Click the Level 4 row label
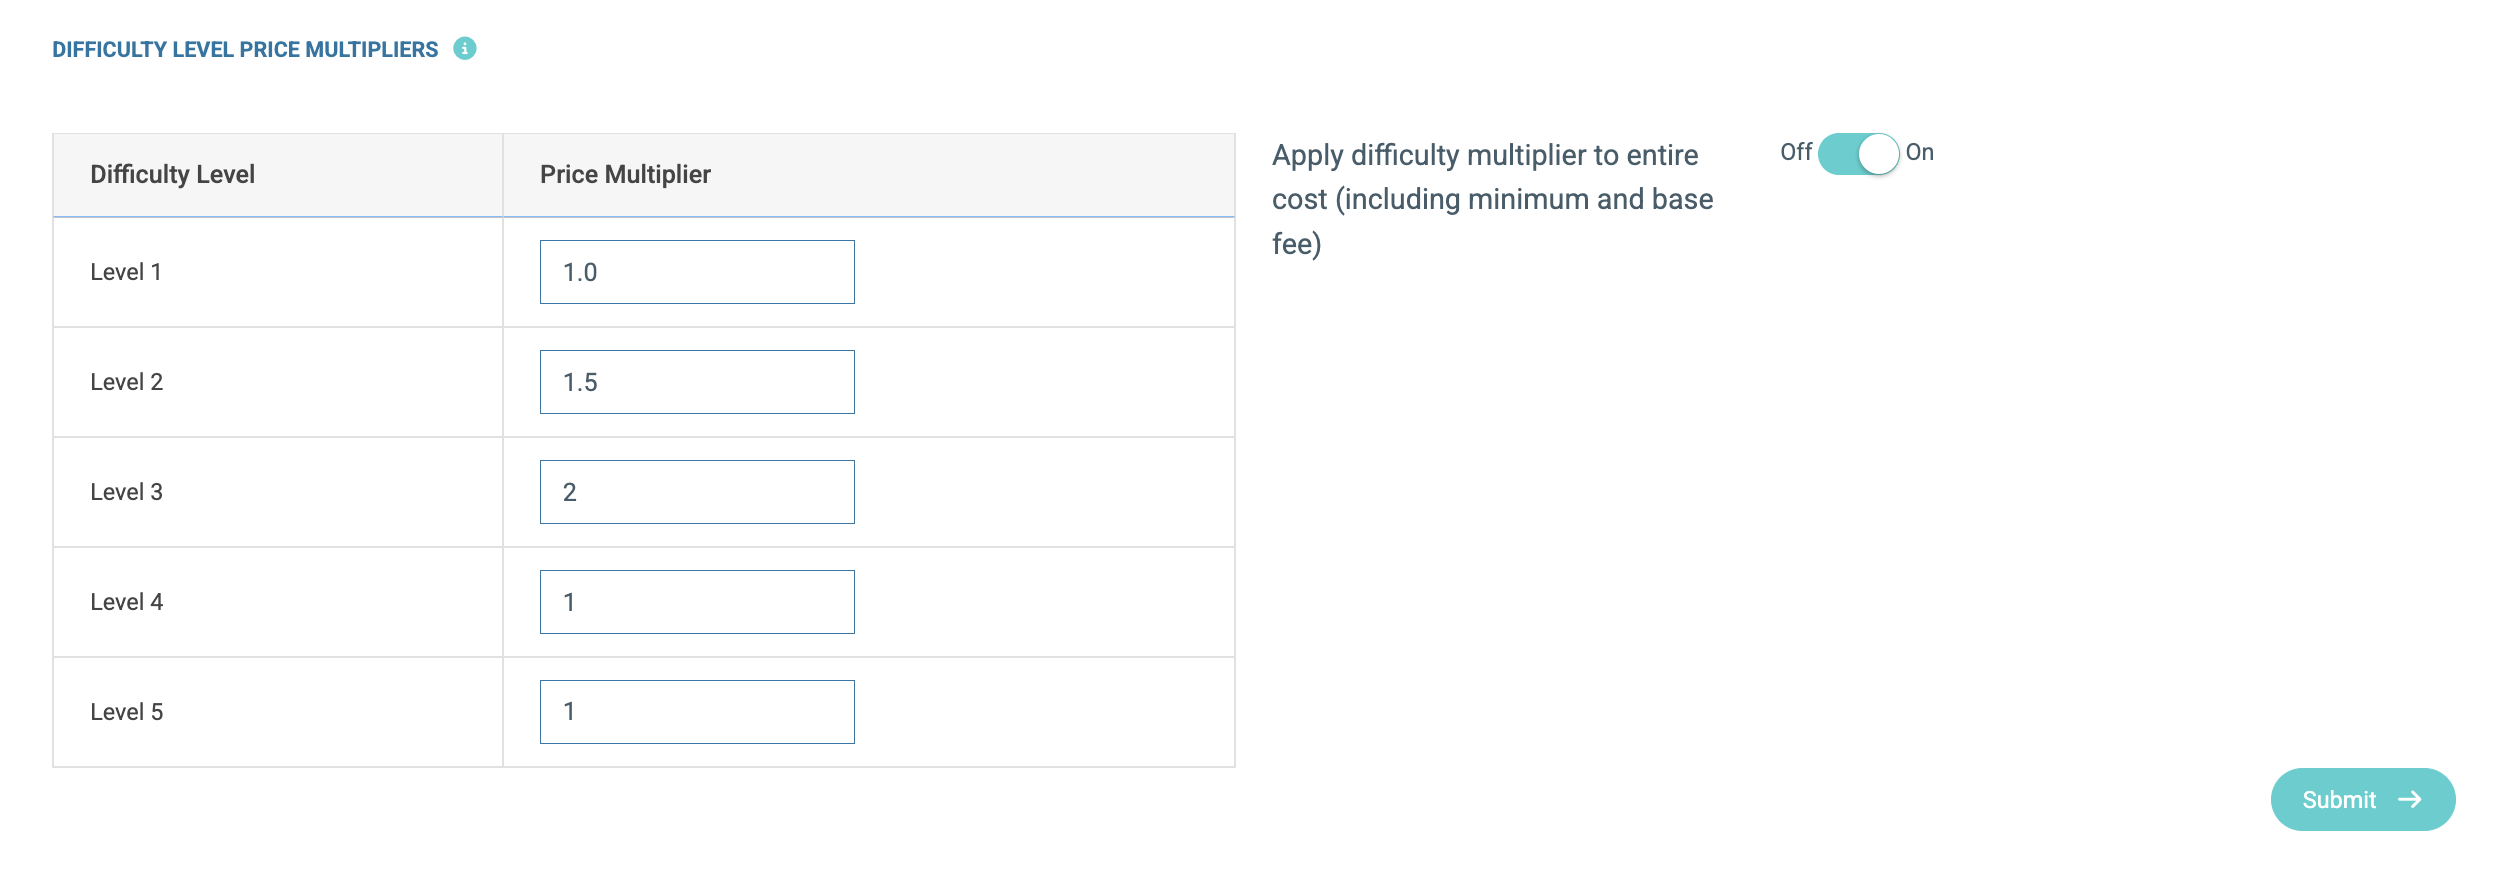Image resolution: width=2494 pixels, height=876 pixels. point(126,602)
